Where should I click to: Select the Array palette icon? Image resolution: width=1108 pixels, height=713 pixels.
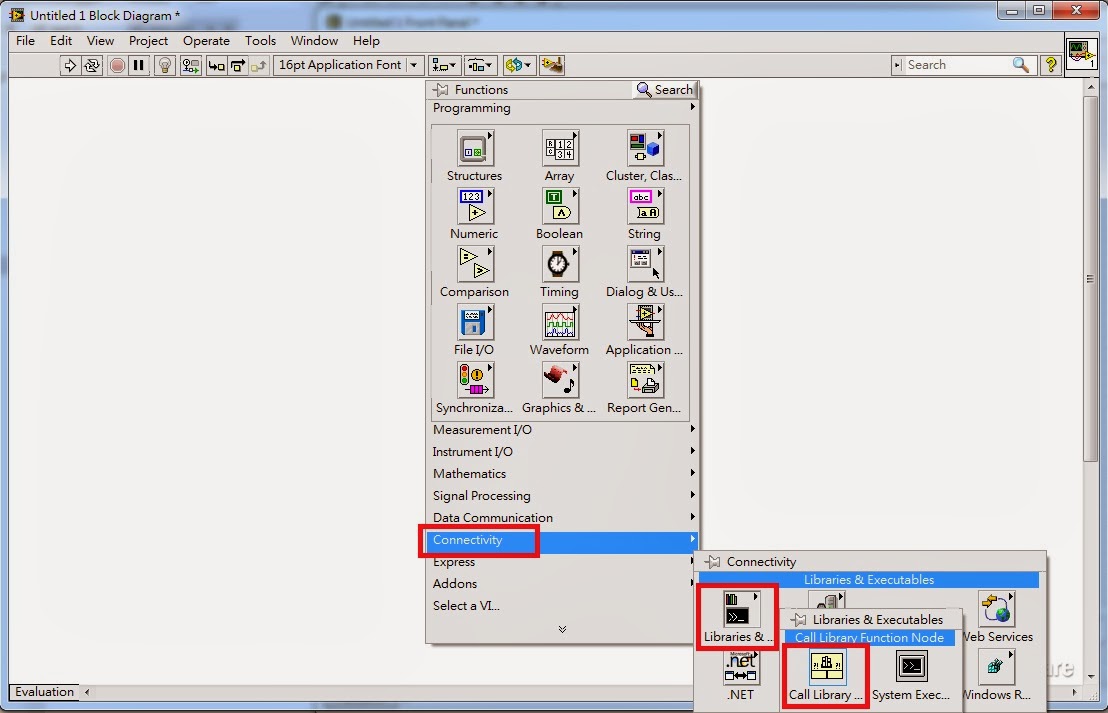[x=559, y=148]
